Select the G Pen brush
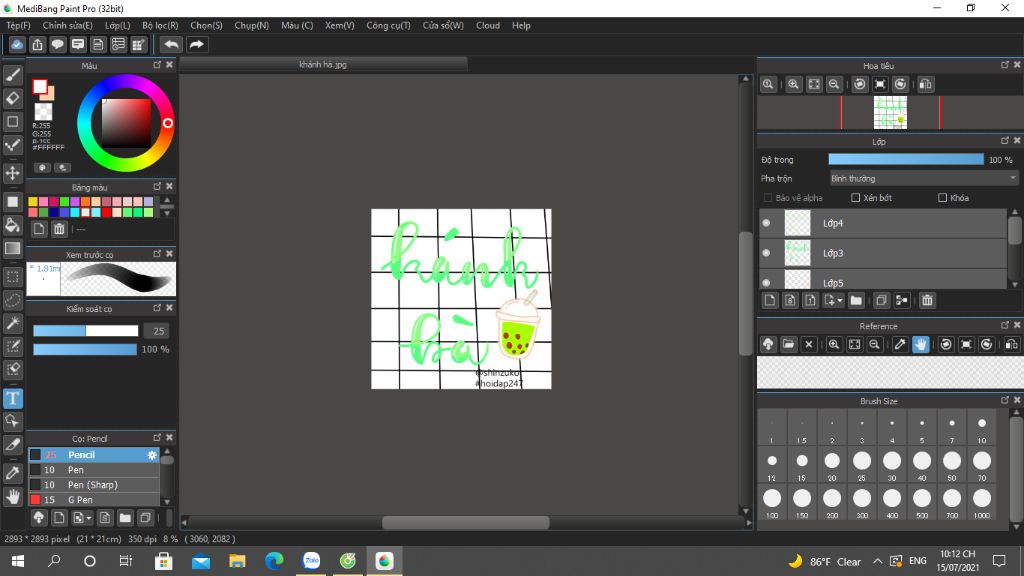 click(x=94, y=500)
